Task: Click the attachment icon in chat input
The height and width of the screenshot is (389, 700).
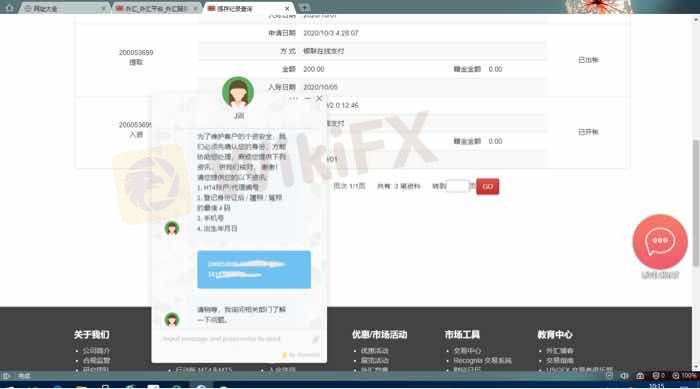Action: point(315,339)
